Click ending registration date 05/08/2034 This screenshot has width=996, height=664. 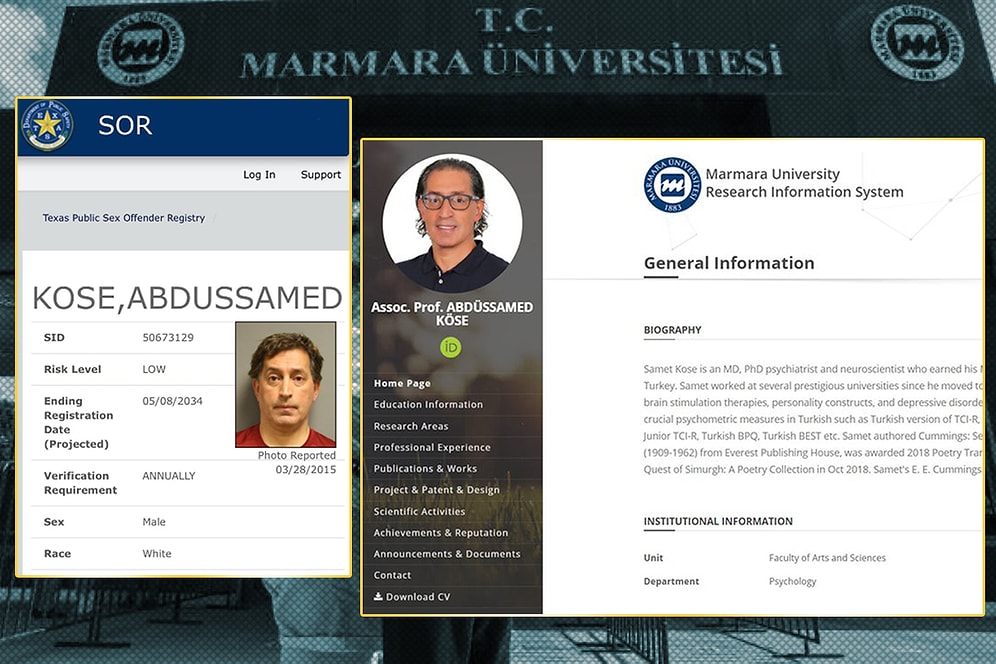[172, 401]
